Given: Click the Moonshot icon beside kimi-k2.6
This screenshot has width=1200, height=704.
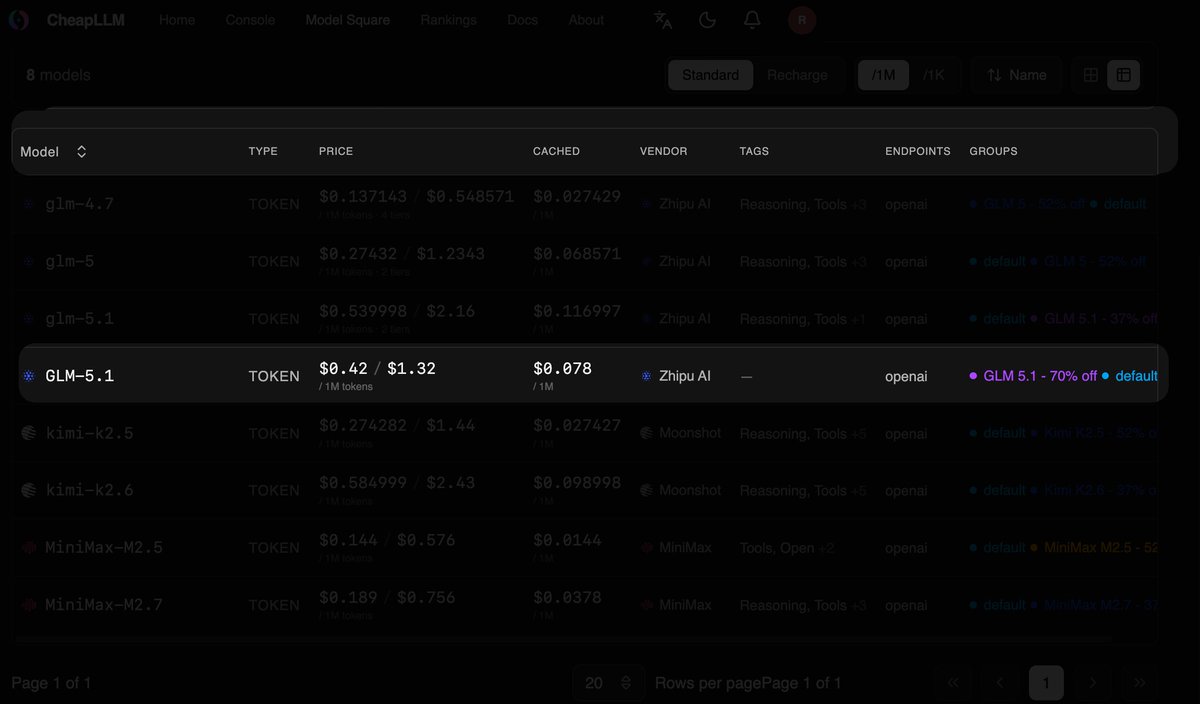Looking at the screenshot, I should click(30, 490).
